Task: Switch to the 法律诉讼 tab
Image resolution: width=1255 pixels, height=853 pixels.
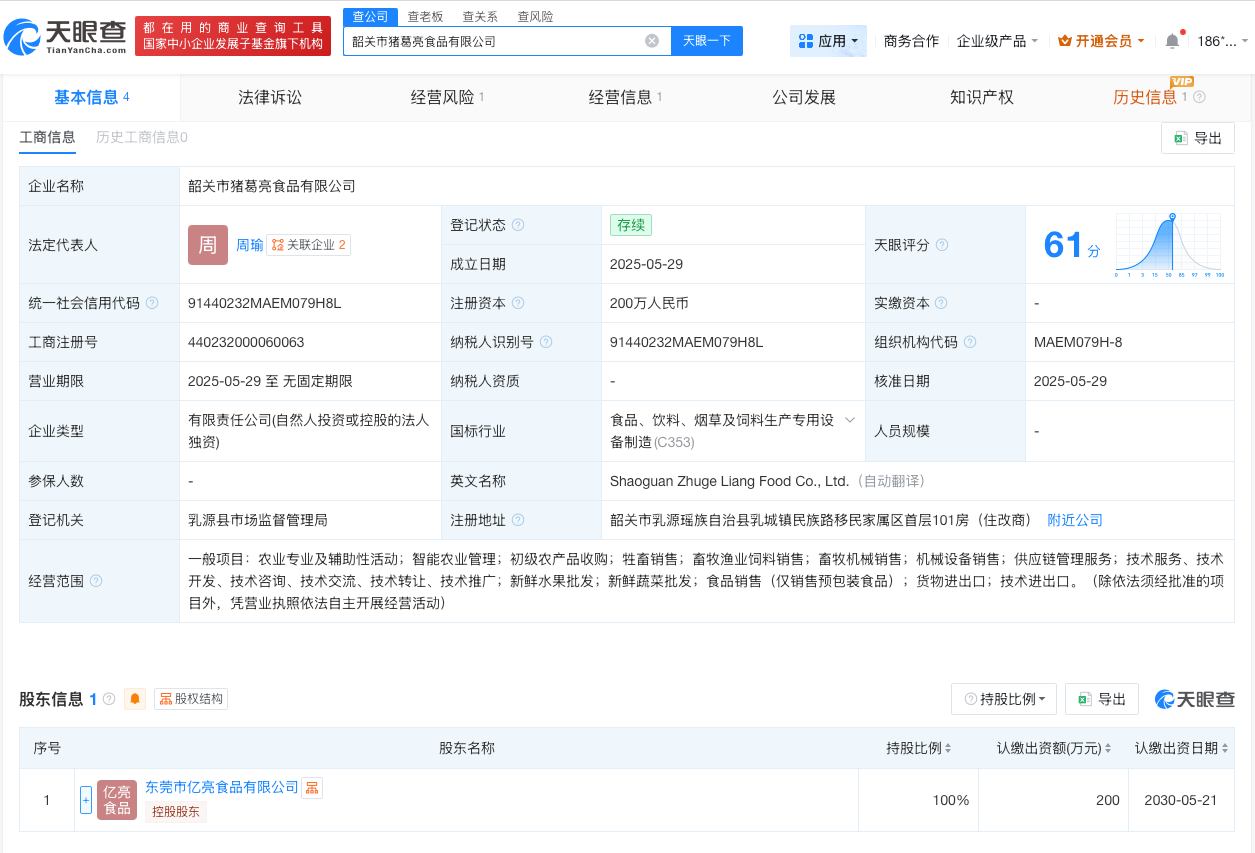Action: [270, 97]
